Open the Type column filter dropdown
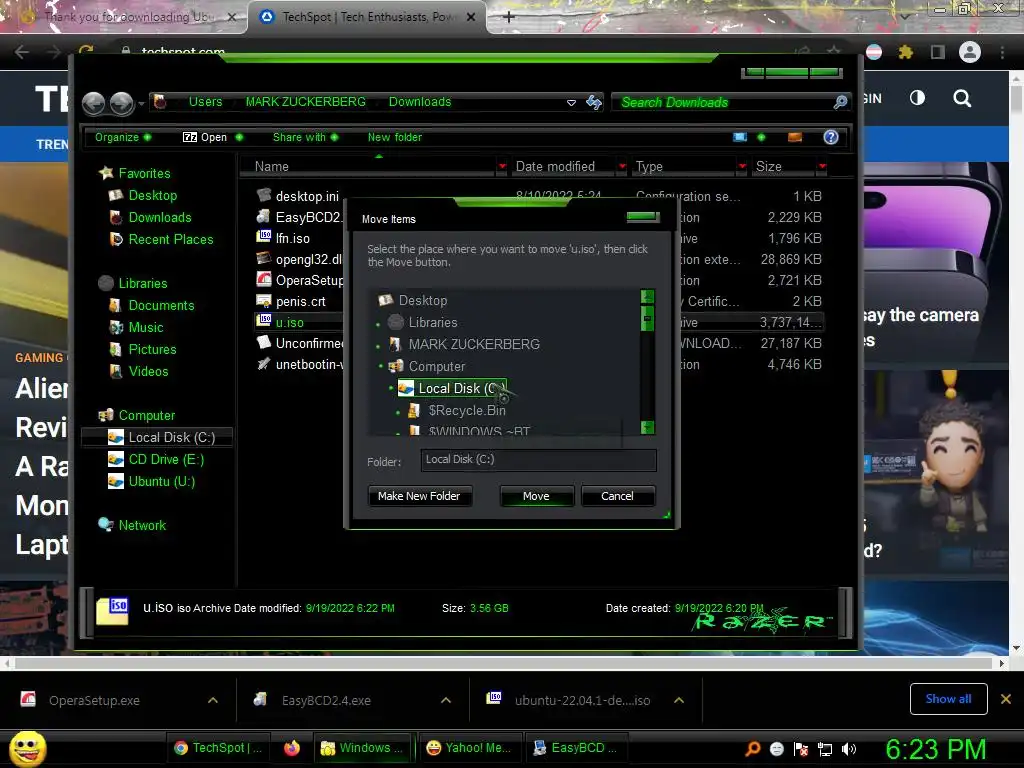The image size is (1024, 768). click(742, 167)
